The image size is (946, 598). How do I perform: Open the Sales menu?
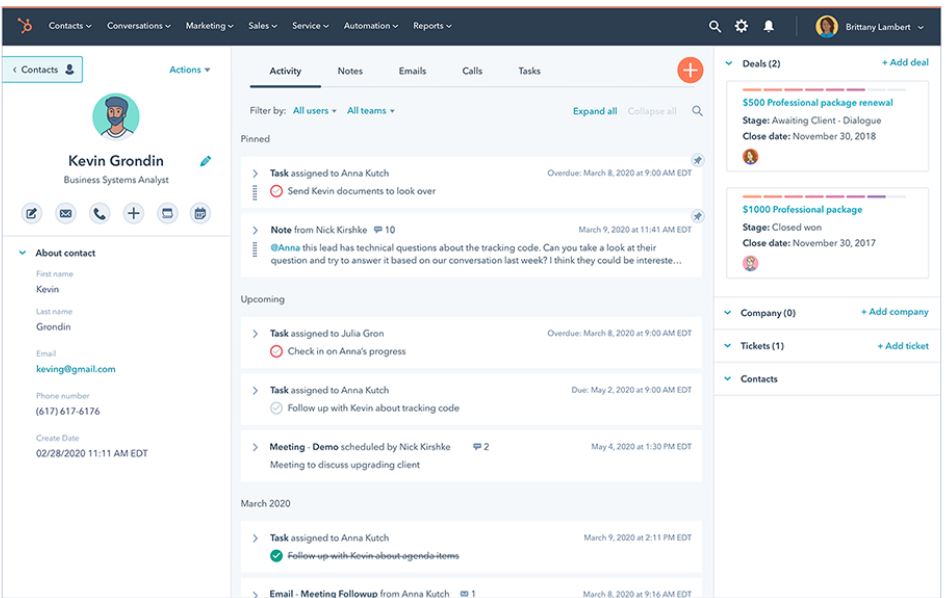tap(262, 26)
